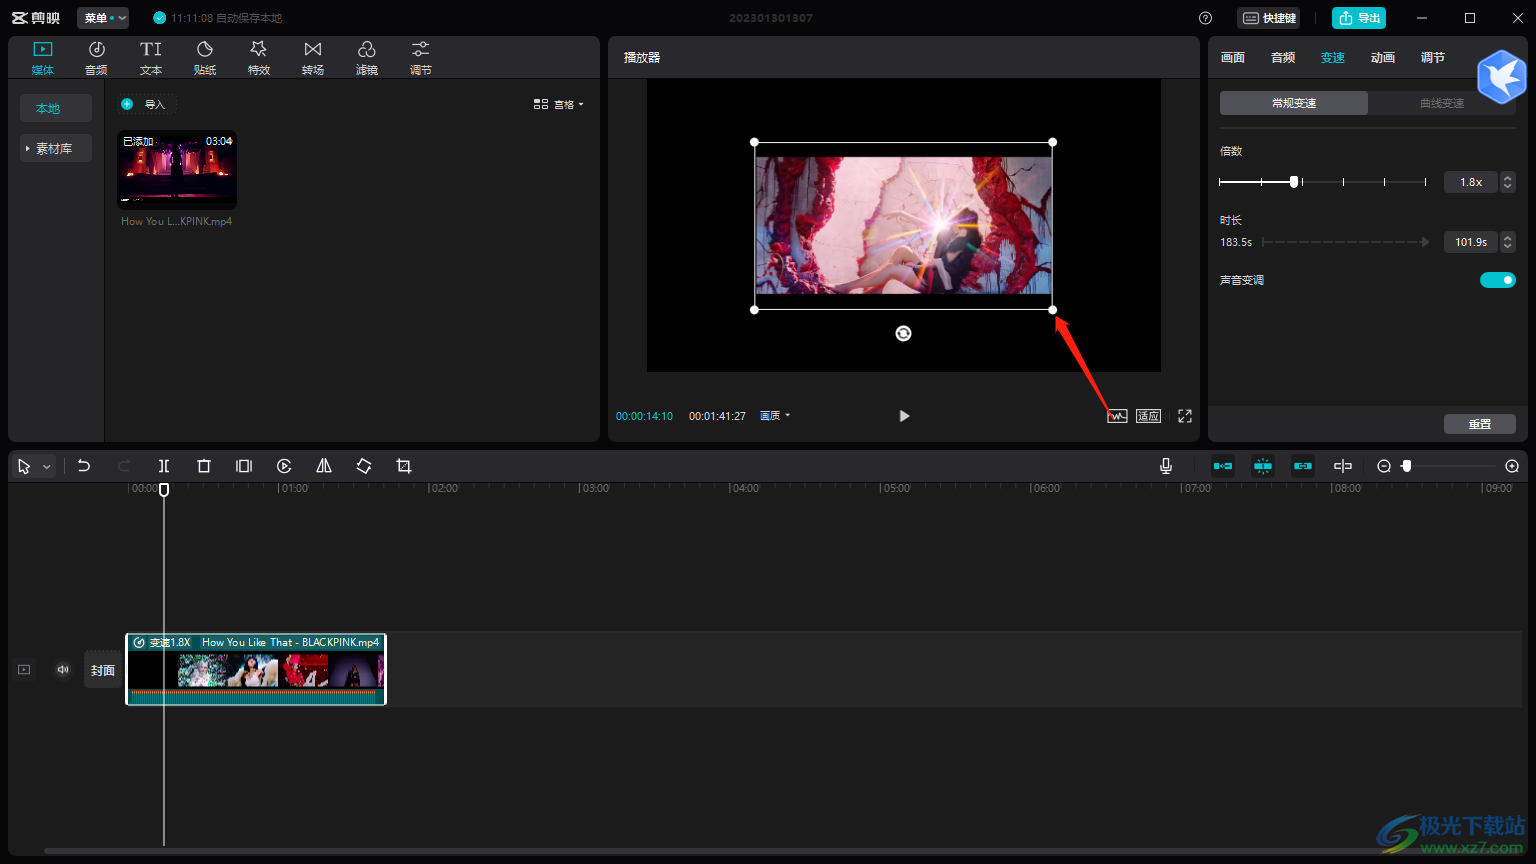Open the 画质 quality dropdown
The width and height of the screenshot is (1536, 864).
[x=775, y=416]
